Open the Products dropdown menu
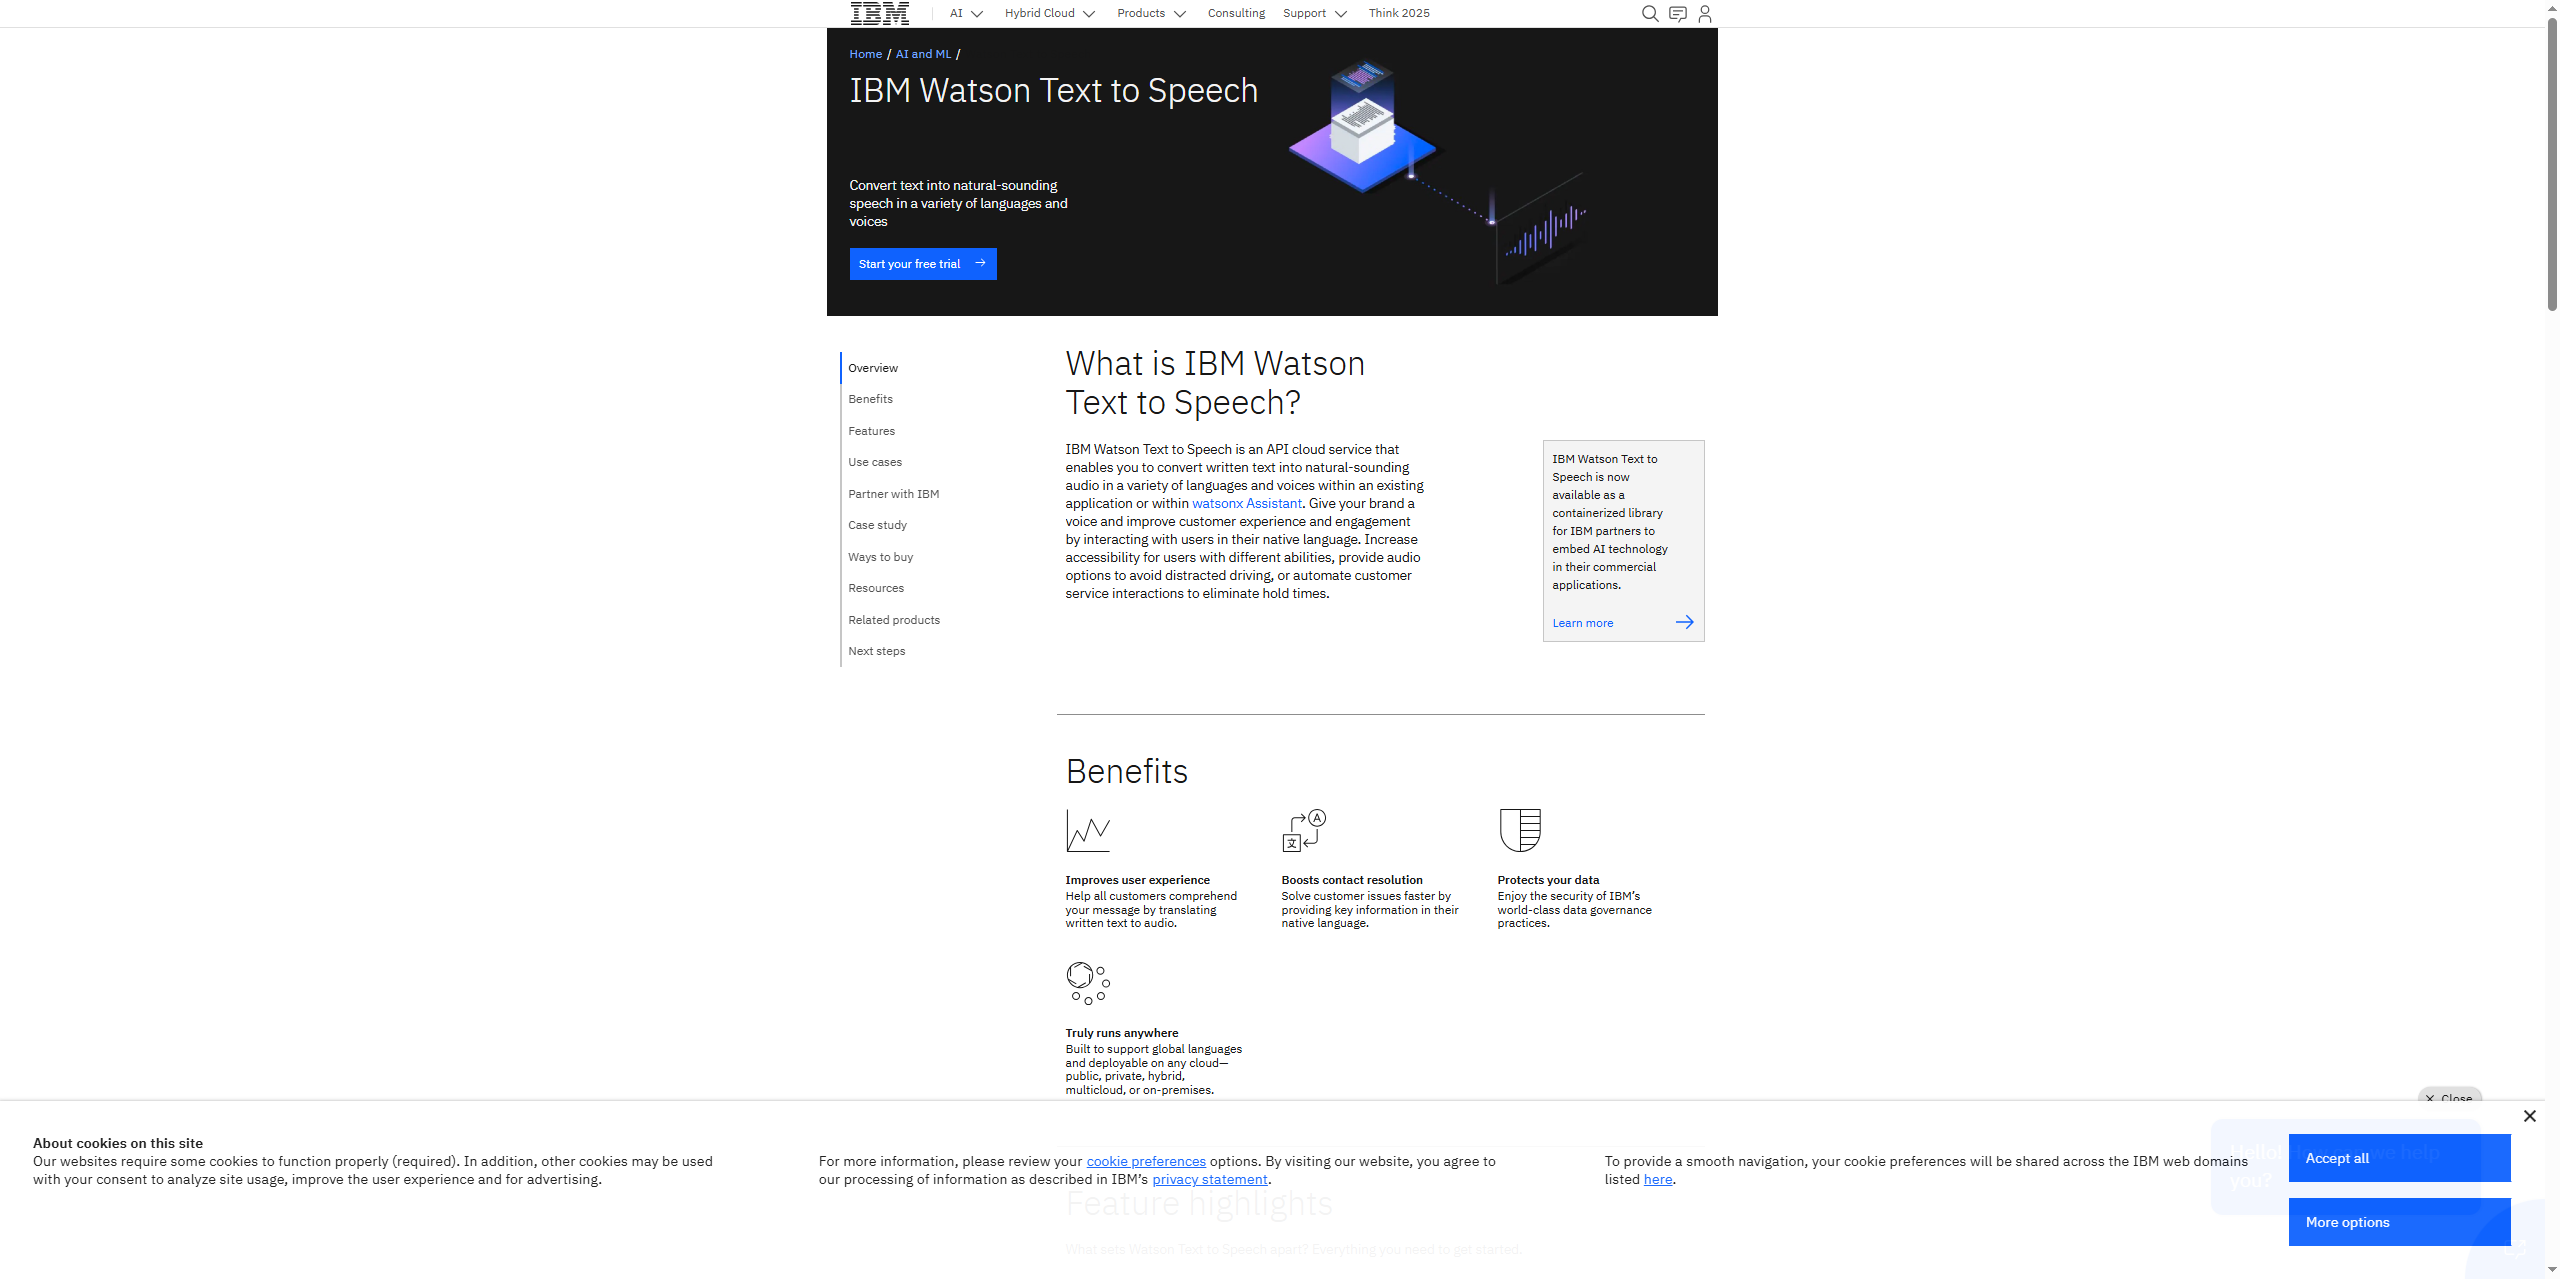Image resolution: width=2560 pixels, height=1279 pixels. pyautogui.click(x=1150, y=13)
